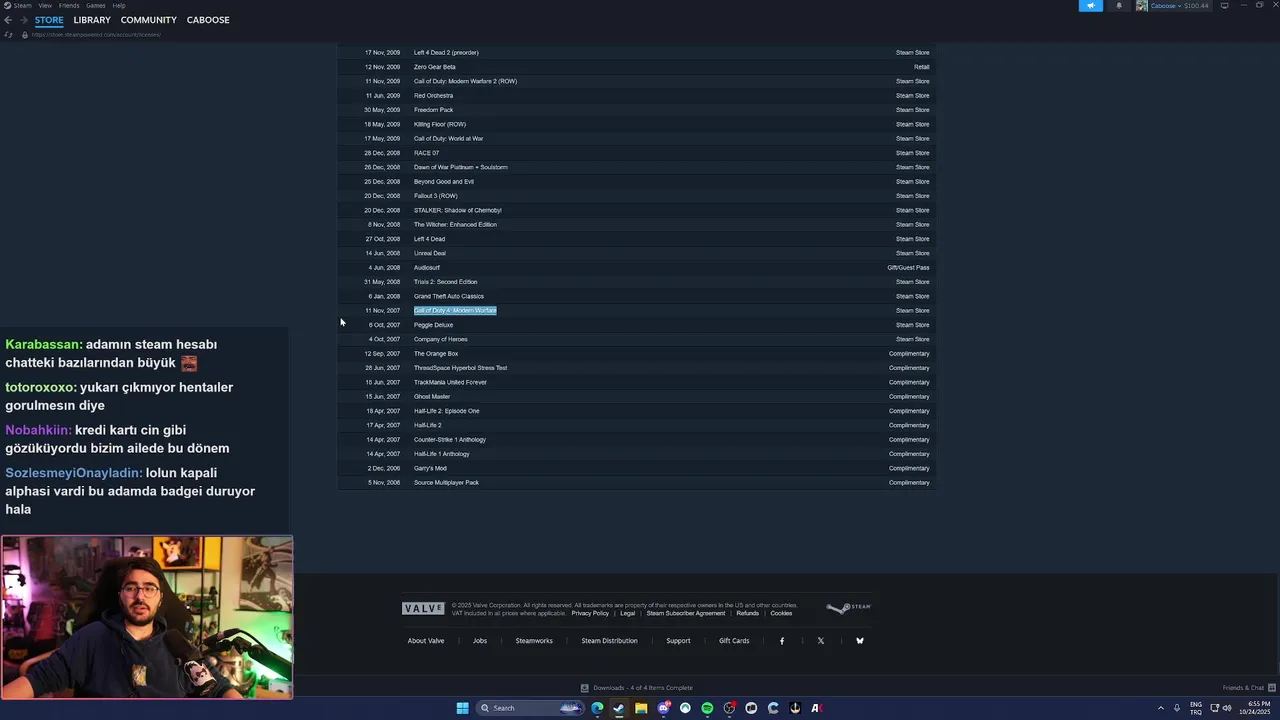The width and height of the screenshot is (1280, 720).
Task: Open Discord from the taskbar
Action: [663, 708]
